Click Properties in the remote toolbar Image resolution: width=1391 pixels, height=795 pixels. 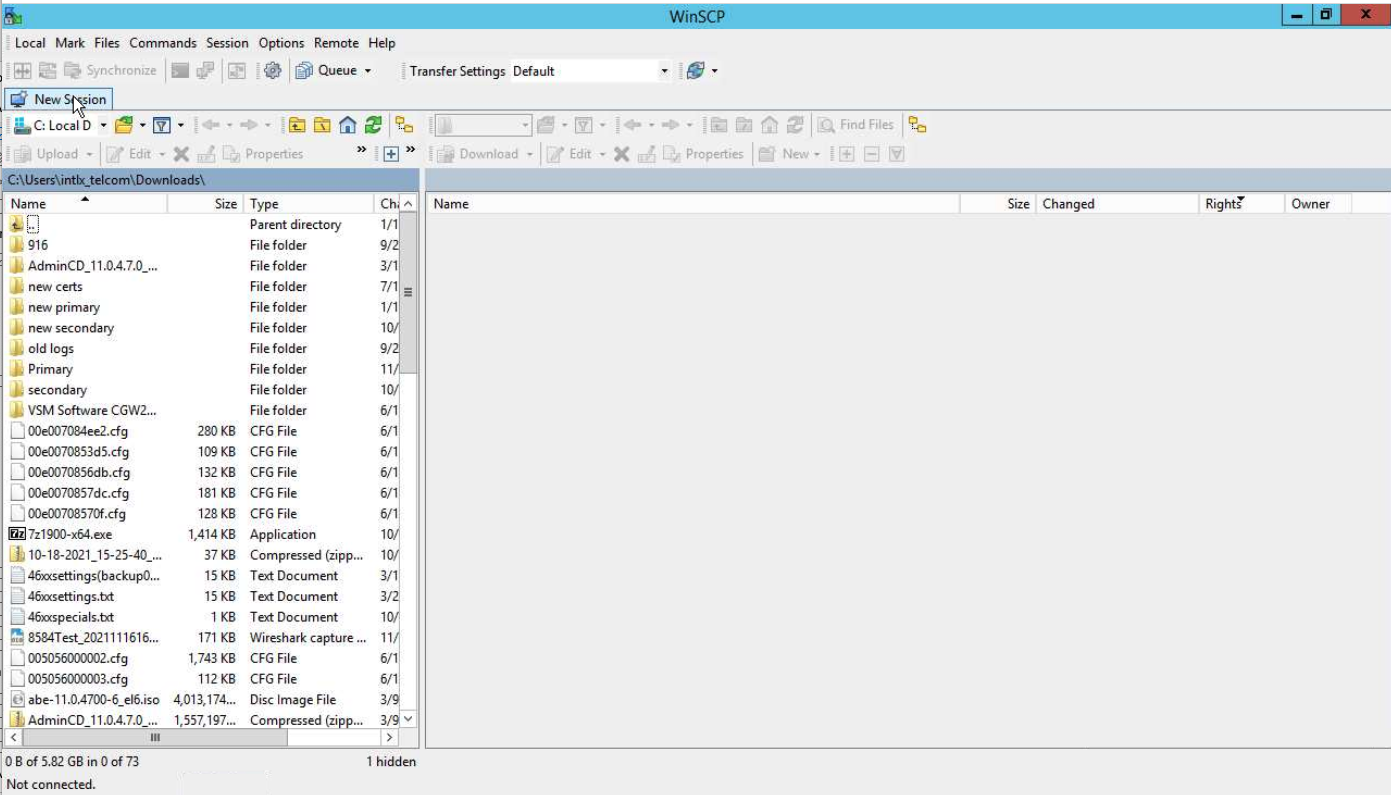pos(704,154)
